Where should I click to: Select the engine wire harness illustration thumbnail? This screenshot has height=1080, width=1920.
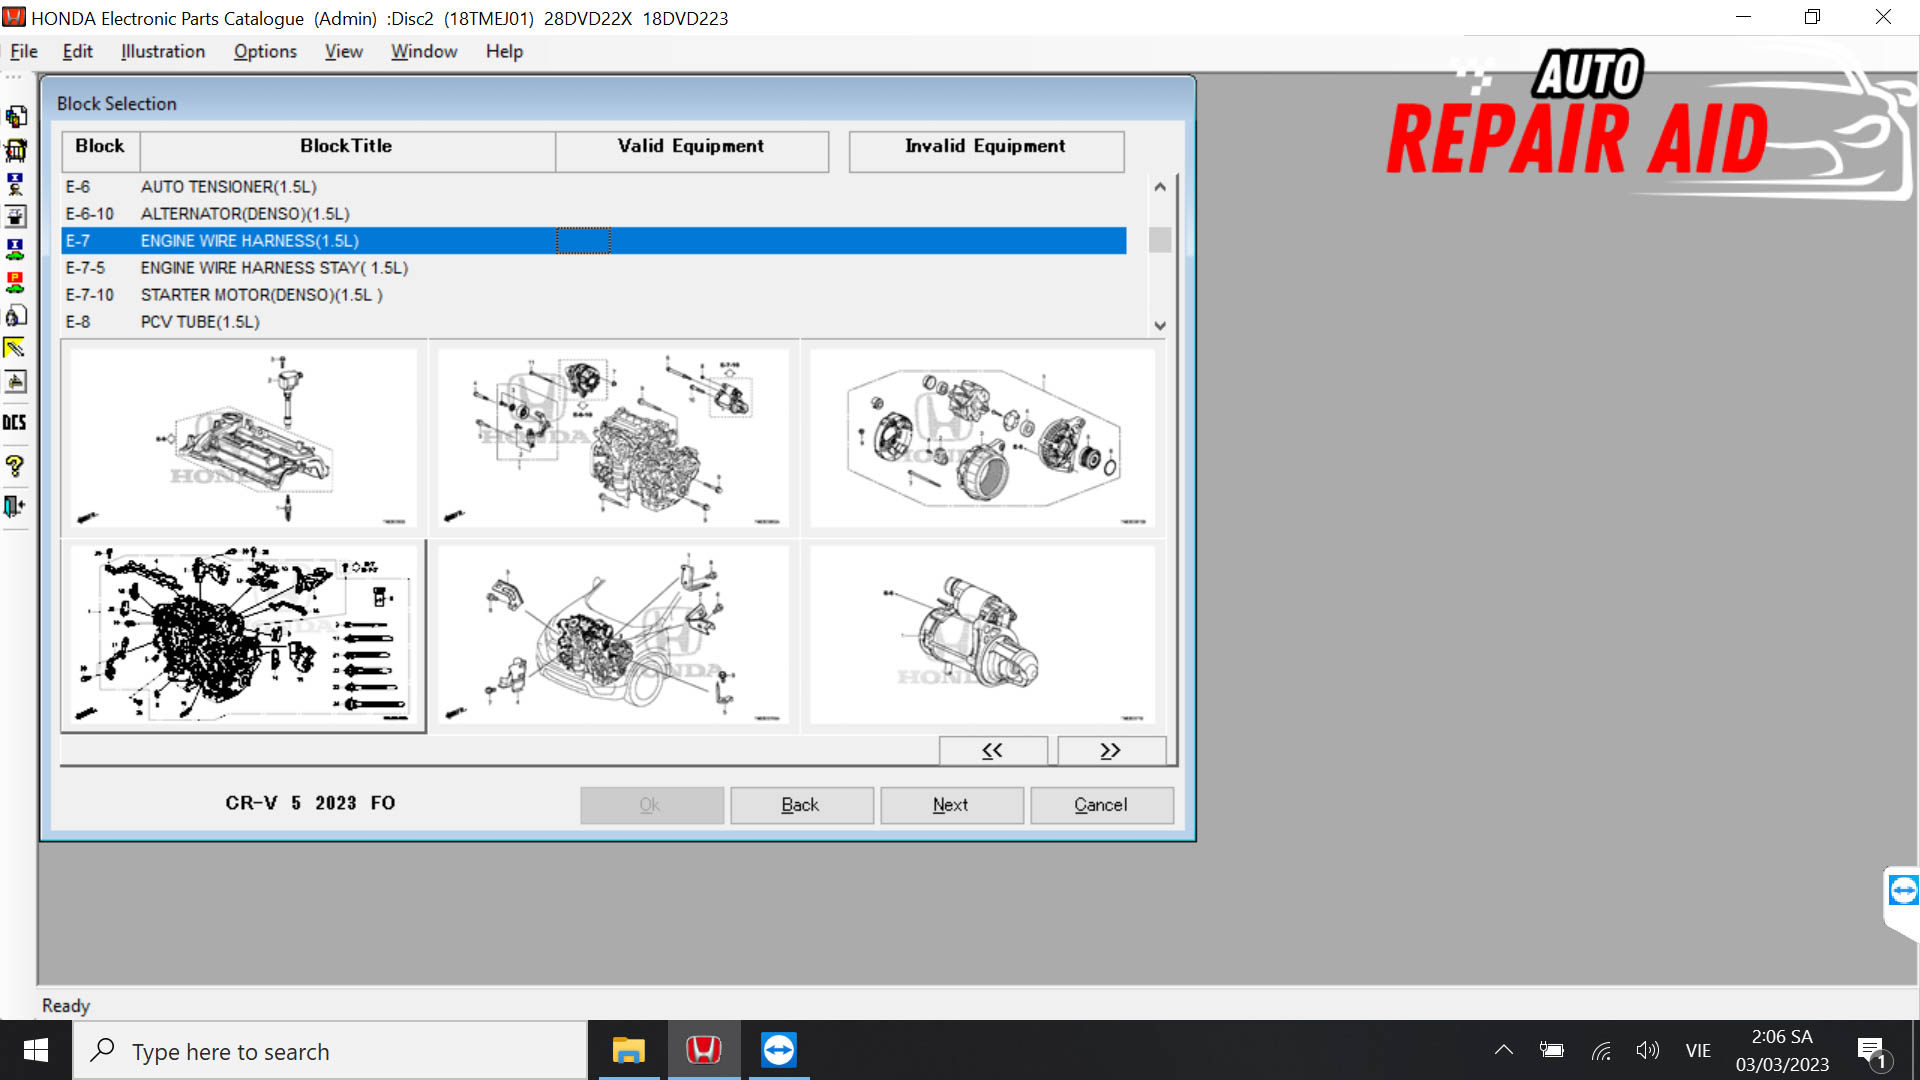[x=244, y=636]
